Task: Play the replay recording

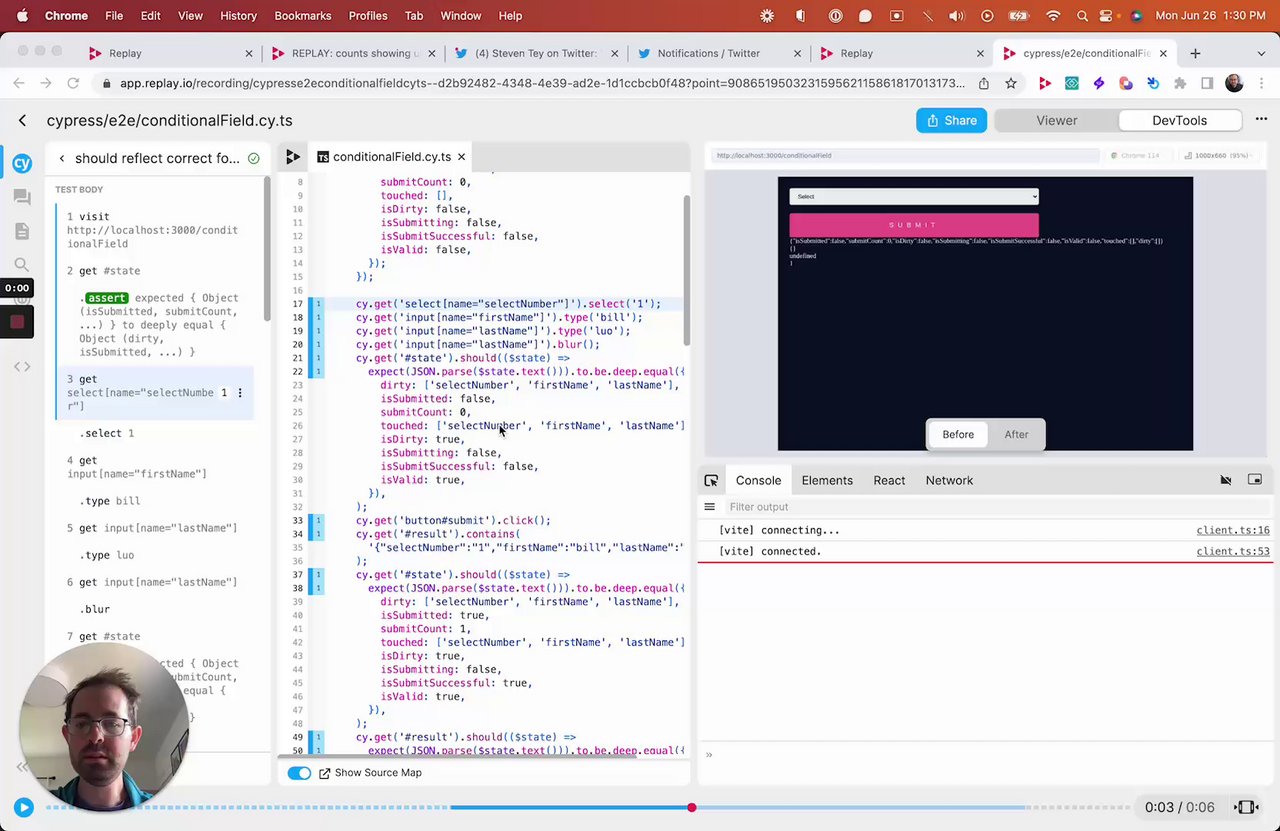Action: (23, 807)
